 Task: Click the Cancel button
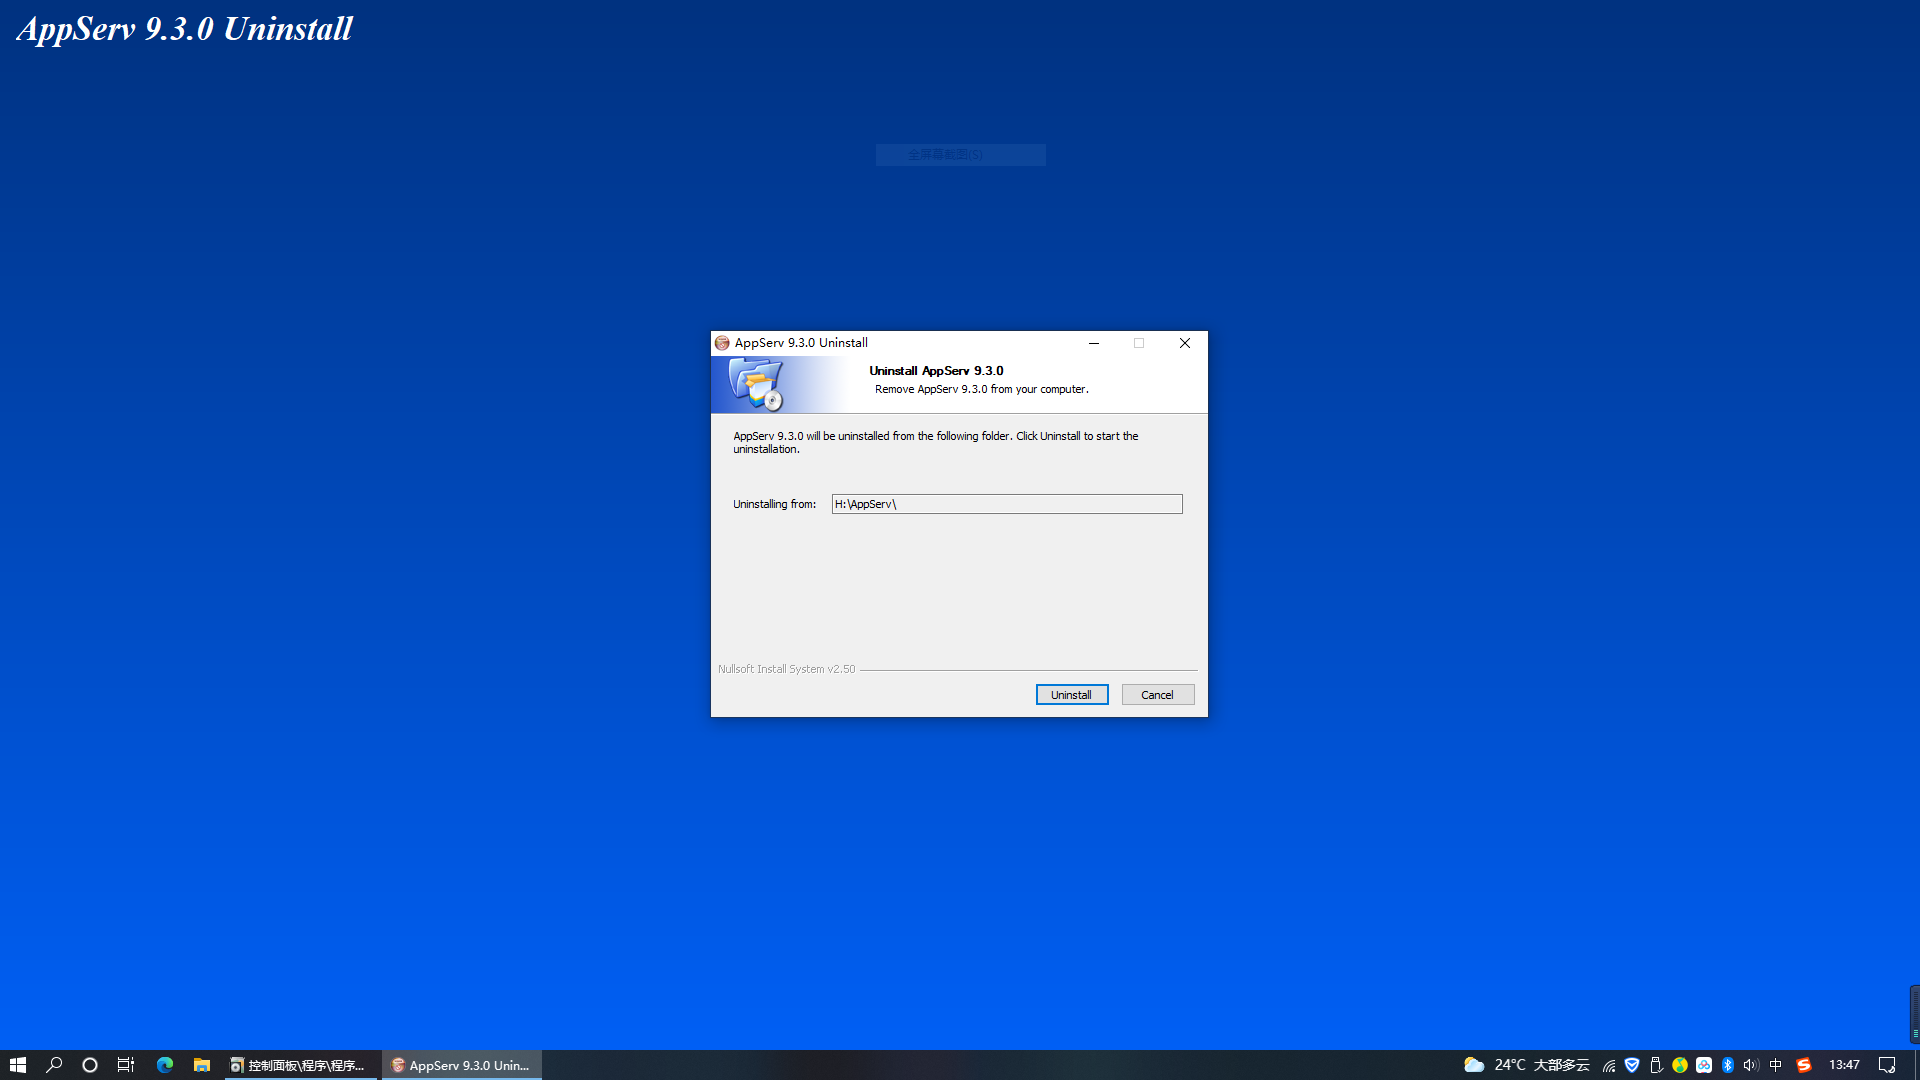click(x=1157, y=695)
